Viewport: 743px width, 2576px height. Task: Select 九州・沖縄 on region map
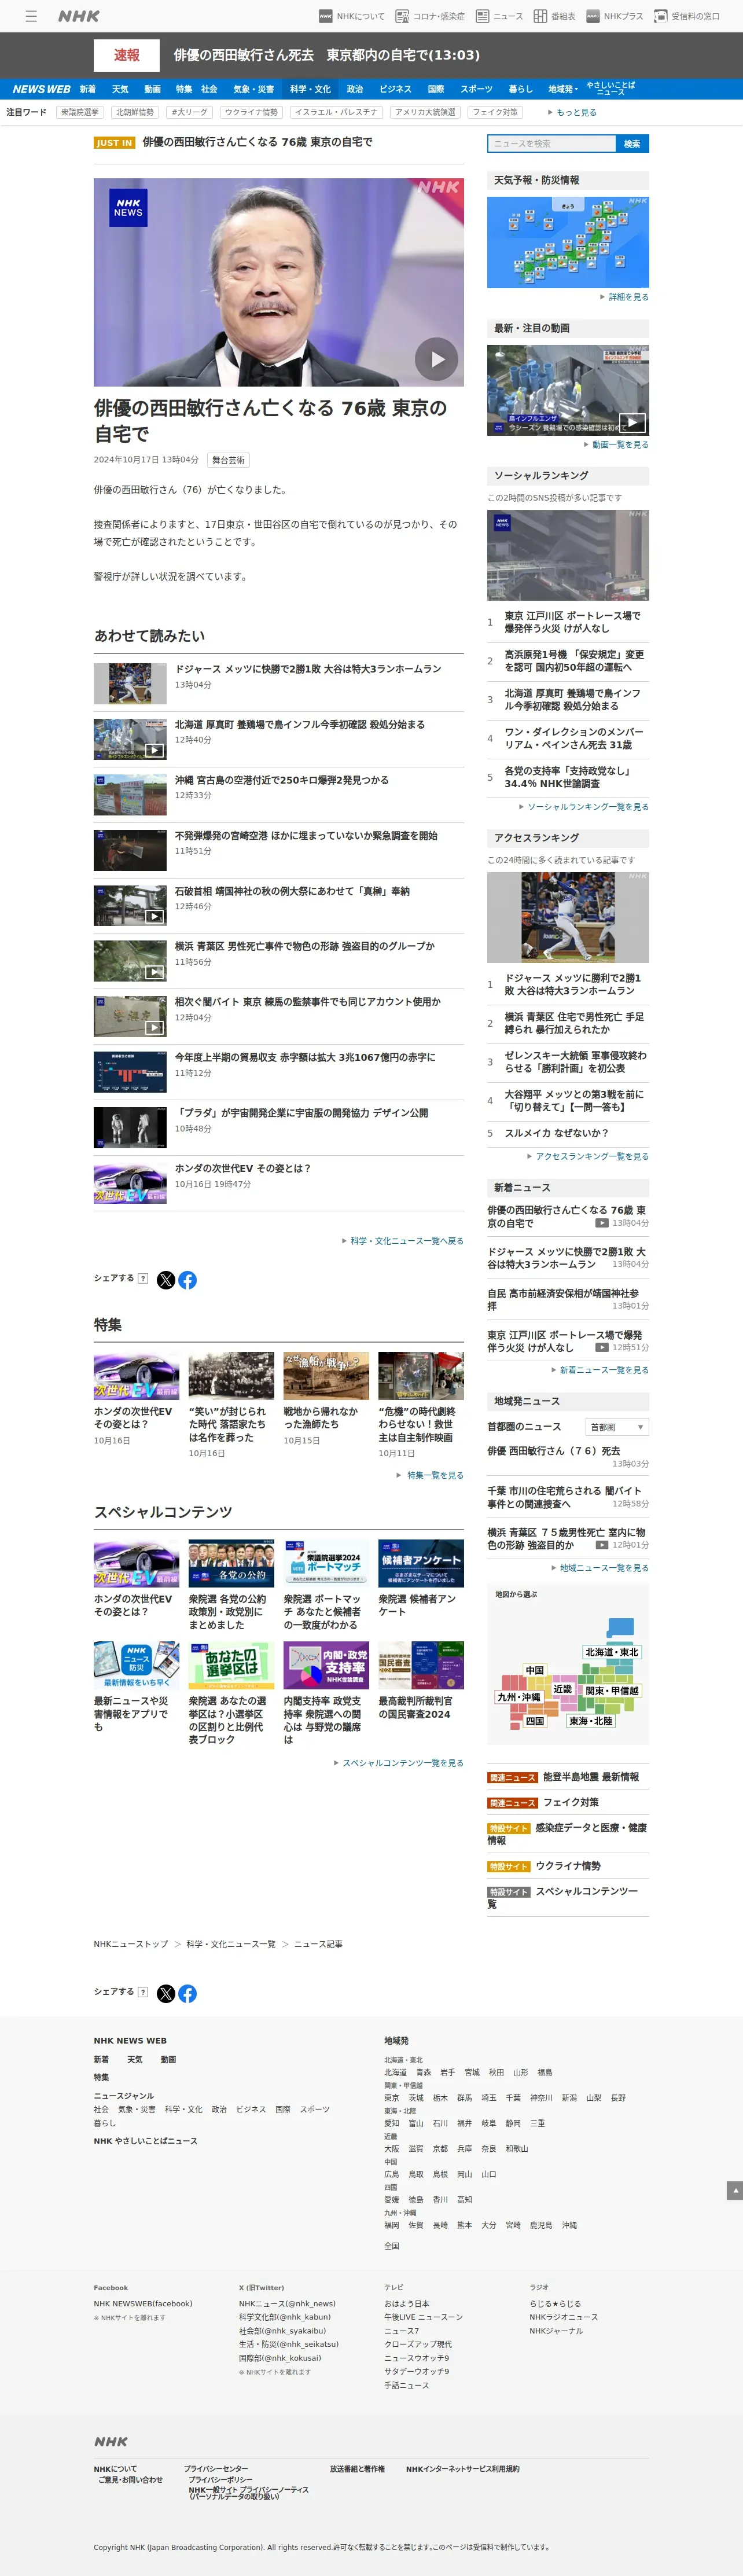point(520,1697)
